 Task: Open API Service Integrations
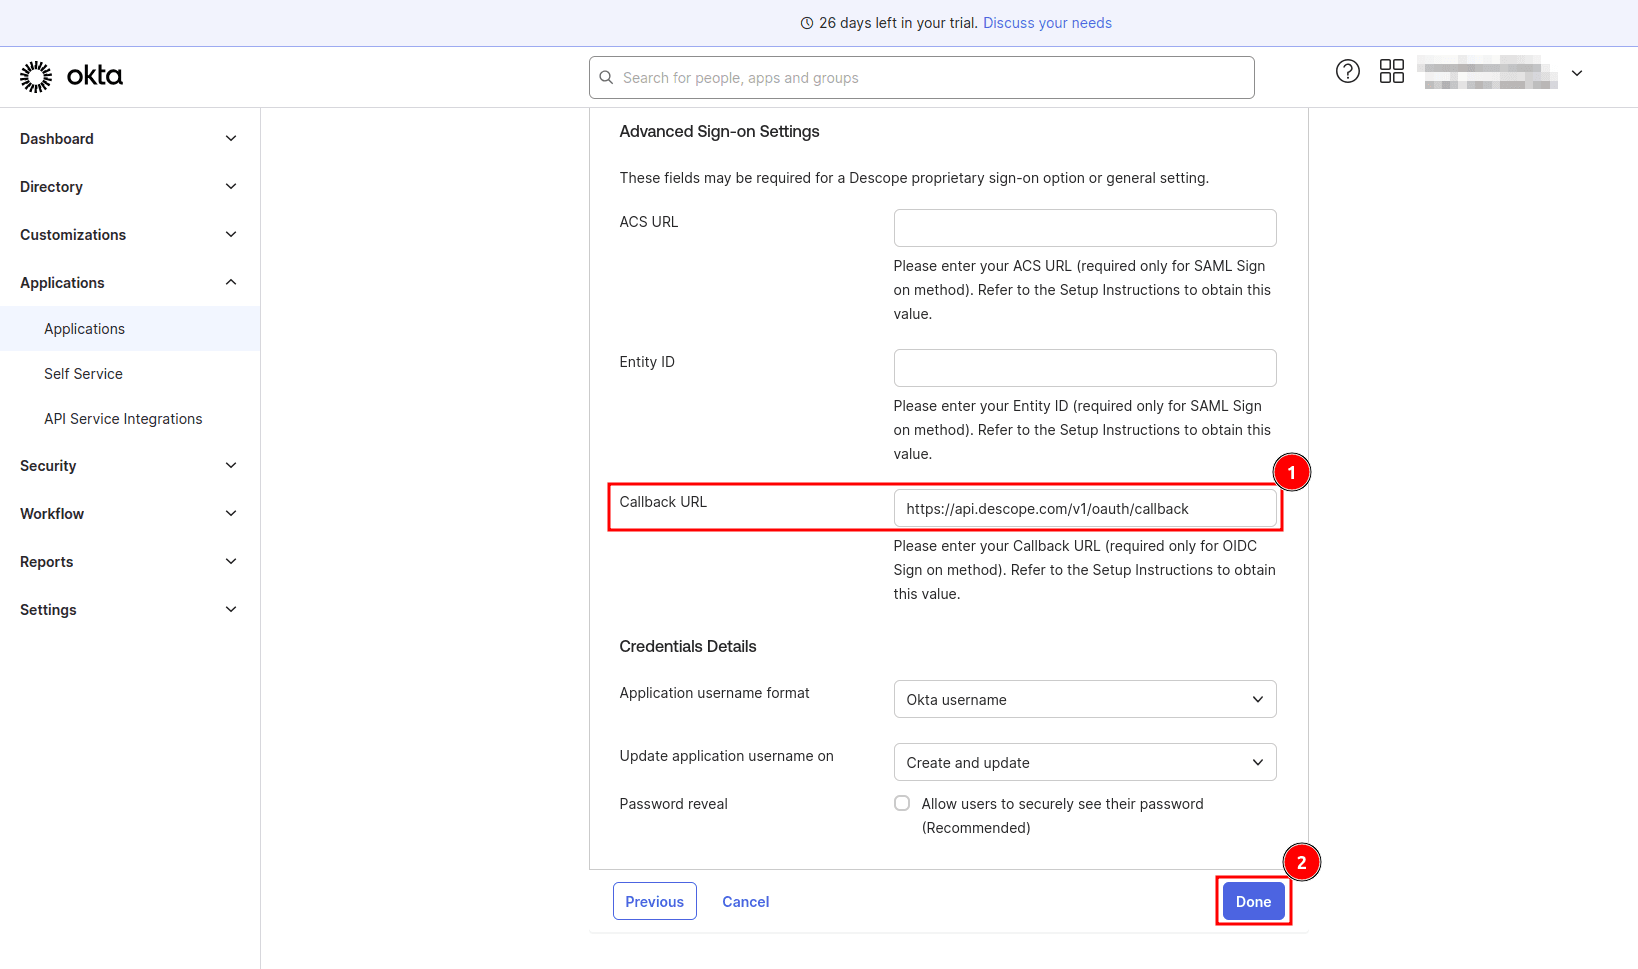coord(123,418)
